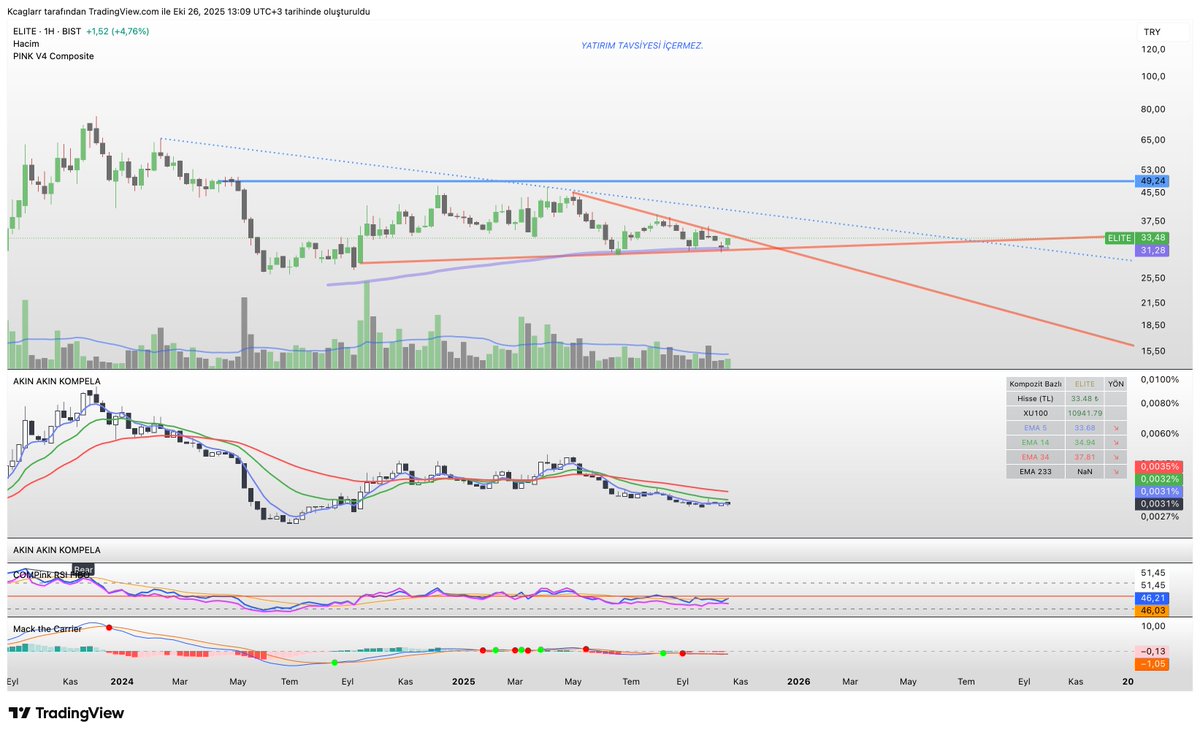Click the 120,0 price axis label
Screen dimensions: 1200x735
1153,49
